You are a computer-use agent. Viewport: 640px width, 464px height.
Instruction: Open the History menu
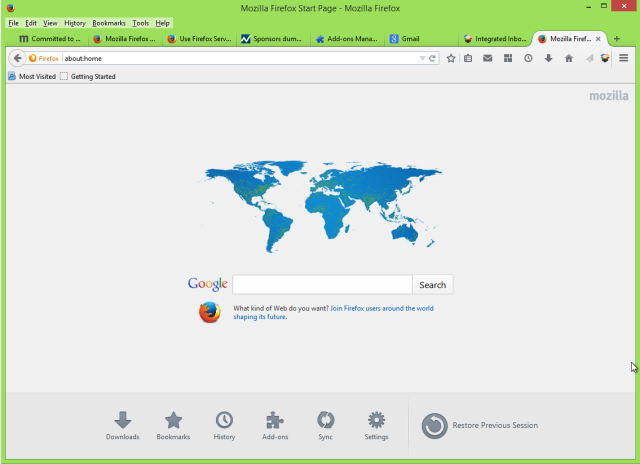click(x=75, y=23)
